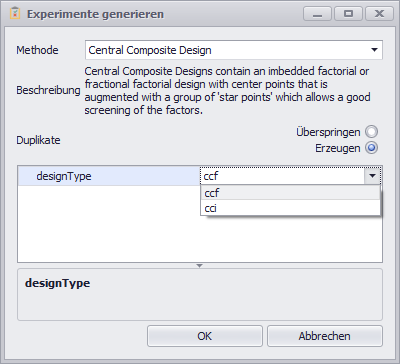Click the Experimente generieren window icon

tap(15, 14)
